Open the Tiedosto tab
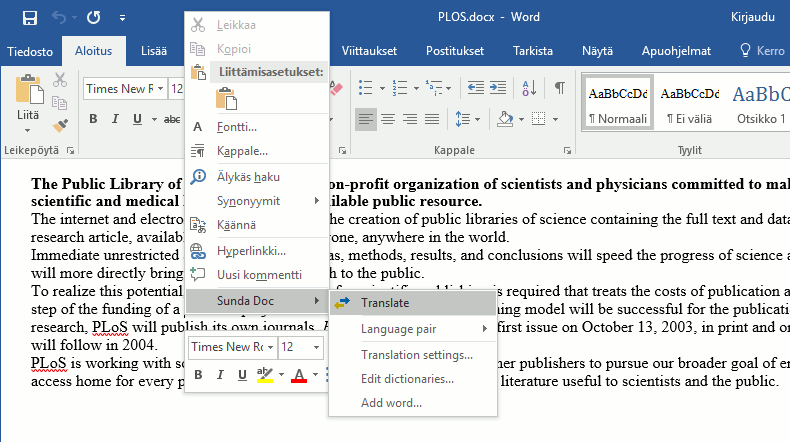Viewport: 790px width, 442px height. 30,51
